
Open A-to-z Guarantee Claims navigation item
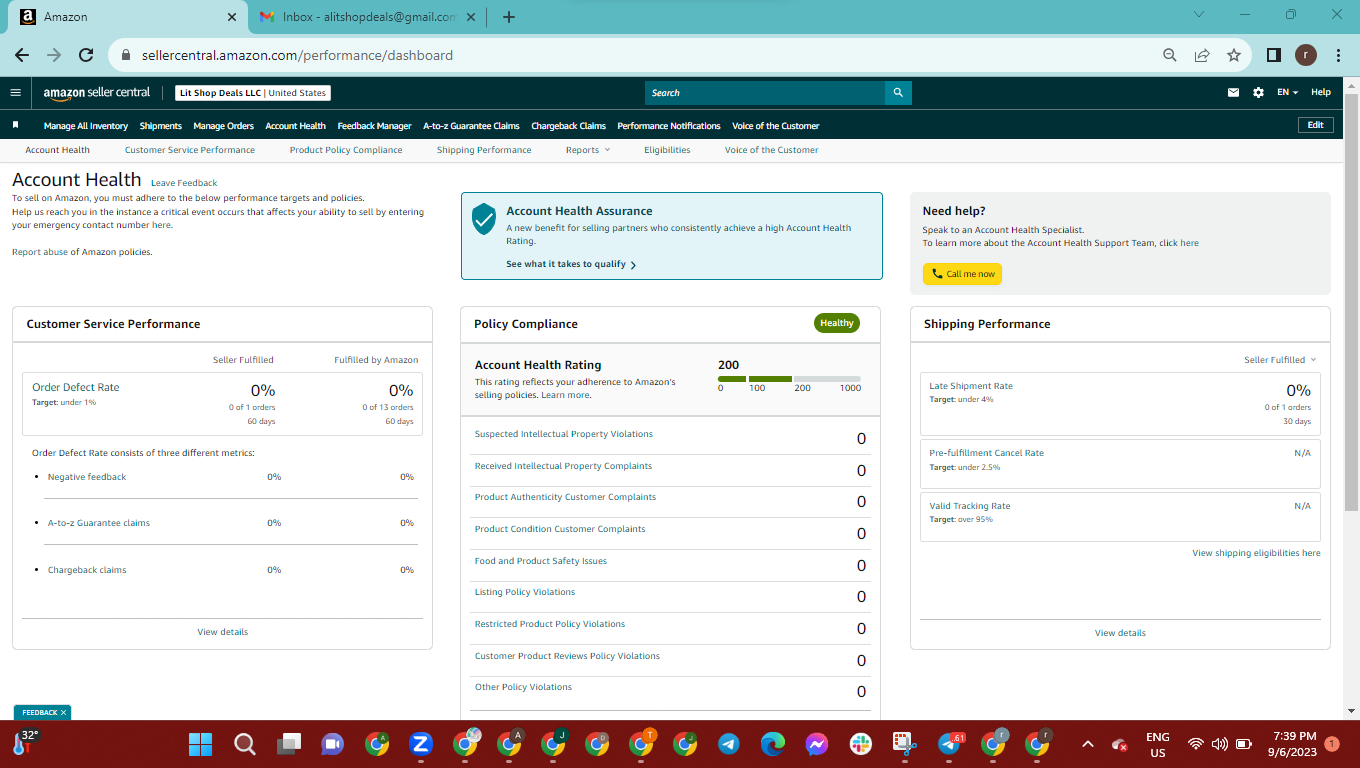[471, 126]
